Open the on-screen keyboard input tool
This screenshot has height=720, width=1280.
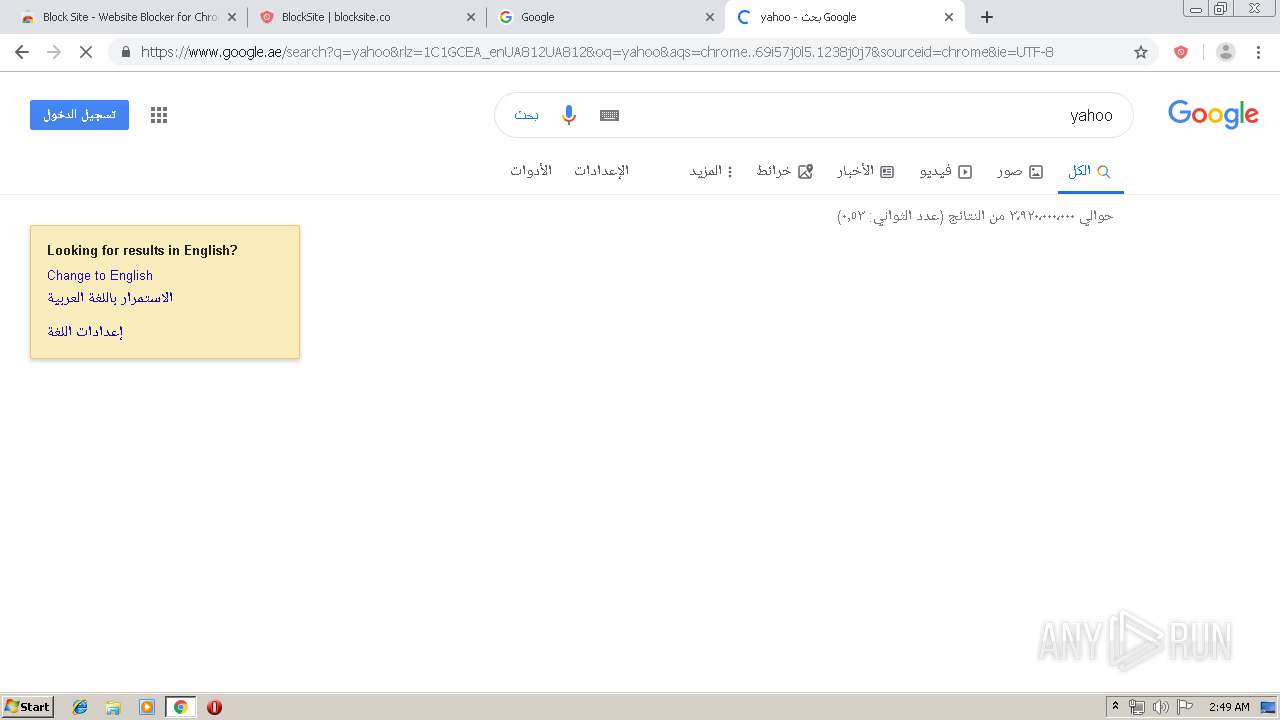point(610,115)
